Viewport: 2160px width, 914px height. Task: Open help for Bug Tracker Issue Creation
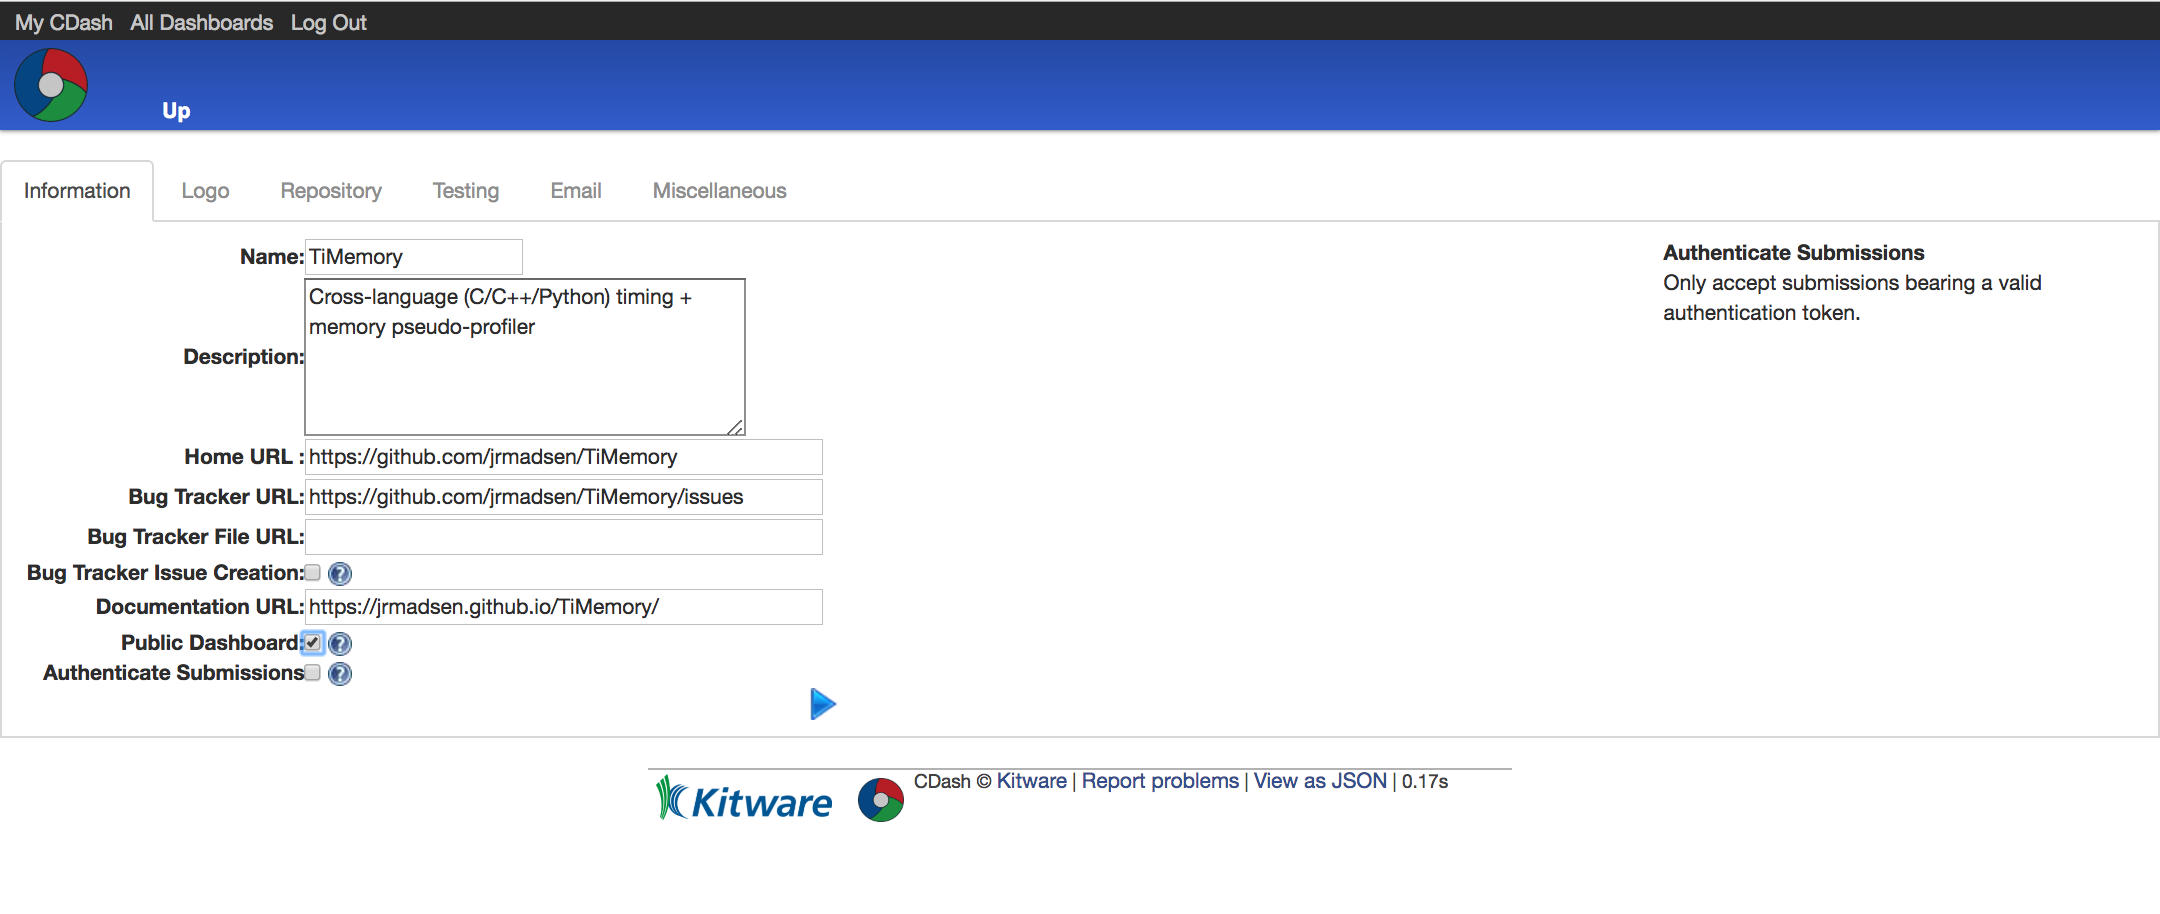click(x=339, y=573)
